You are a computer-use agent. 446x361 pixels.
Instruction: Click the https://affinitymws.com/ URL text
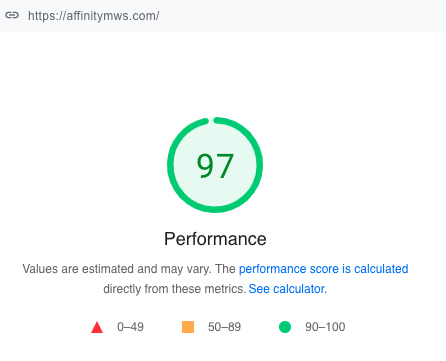[94, 16]
